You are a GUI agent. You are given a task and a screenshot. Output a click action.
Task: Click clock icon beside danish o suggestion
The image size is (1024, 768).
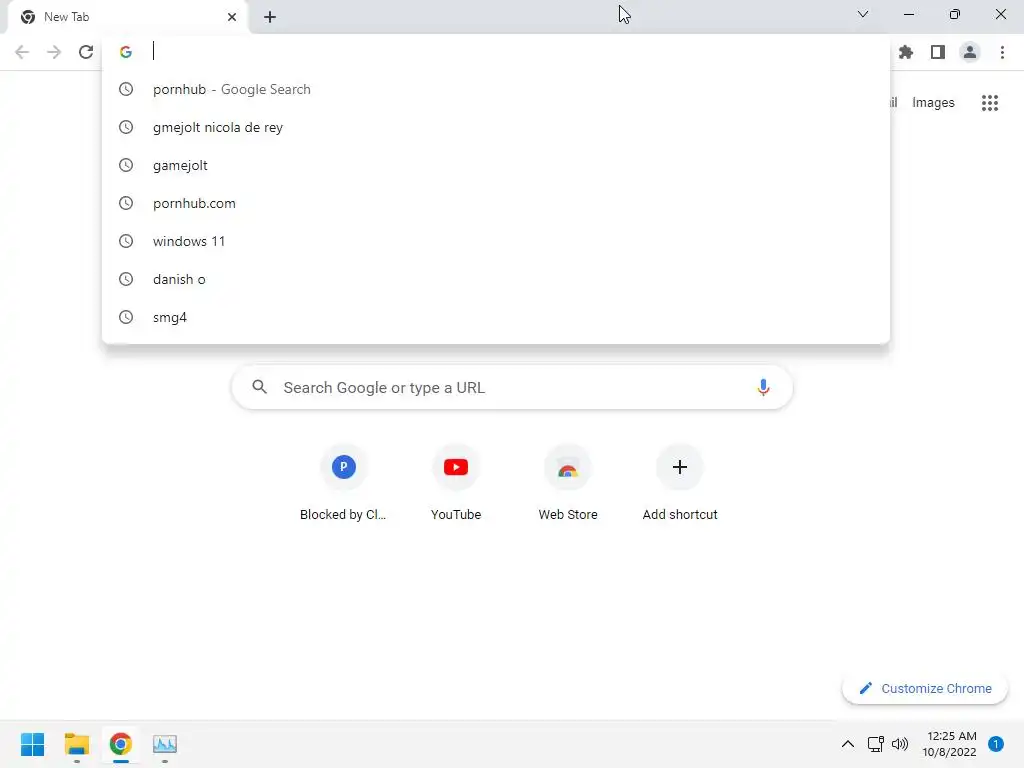(x=126, y=279)
